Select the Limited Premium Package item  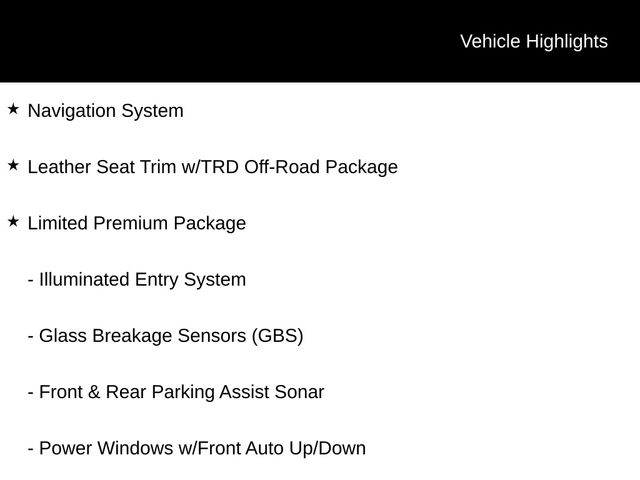click(137, 224)
